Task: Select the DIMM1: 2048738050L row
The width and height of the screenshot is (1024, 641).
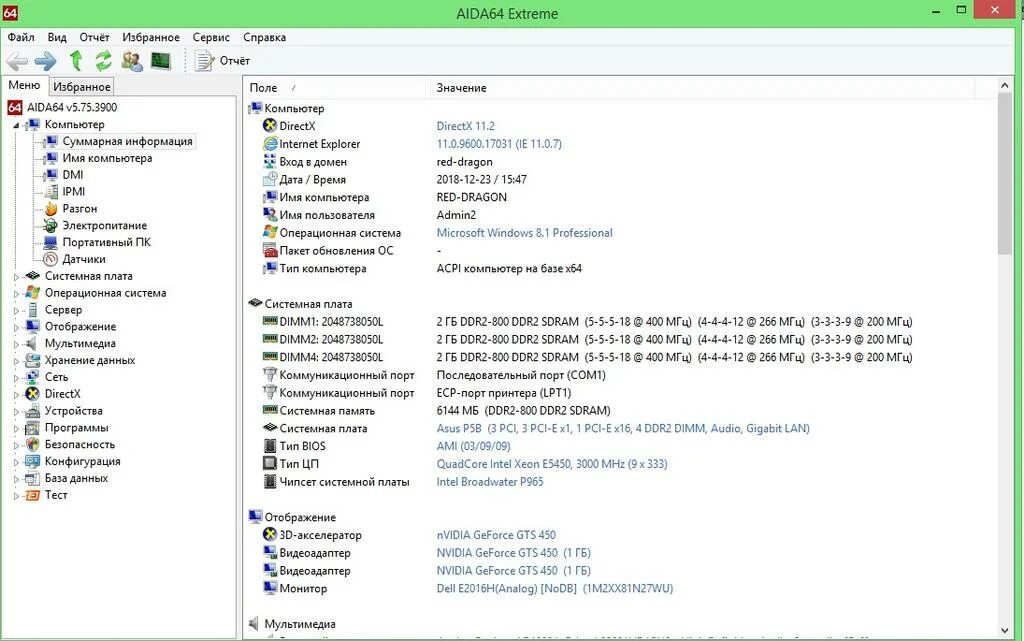Action: click(x=331, y=322)
